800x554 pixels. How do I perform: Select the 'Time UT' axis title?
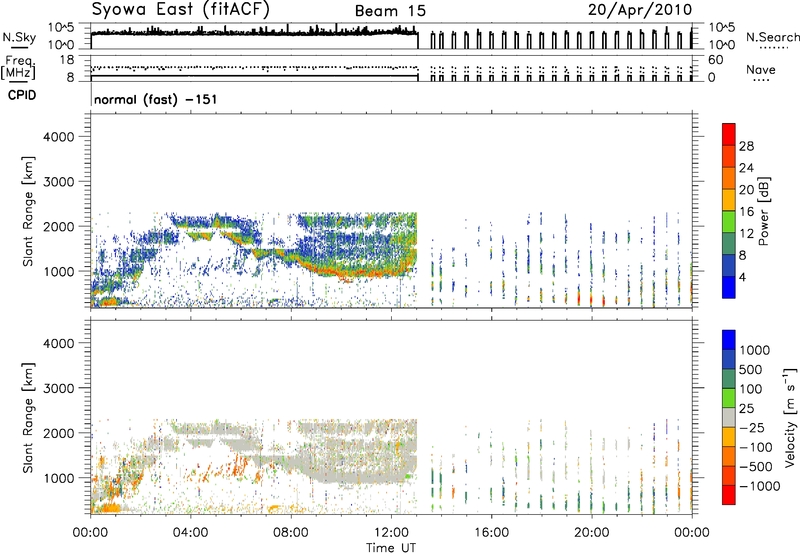click(391, 548)
